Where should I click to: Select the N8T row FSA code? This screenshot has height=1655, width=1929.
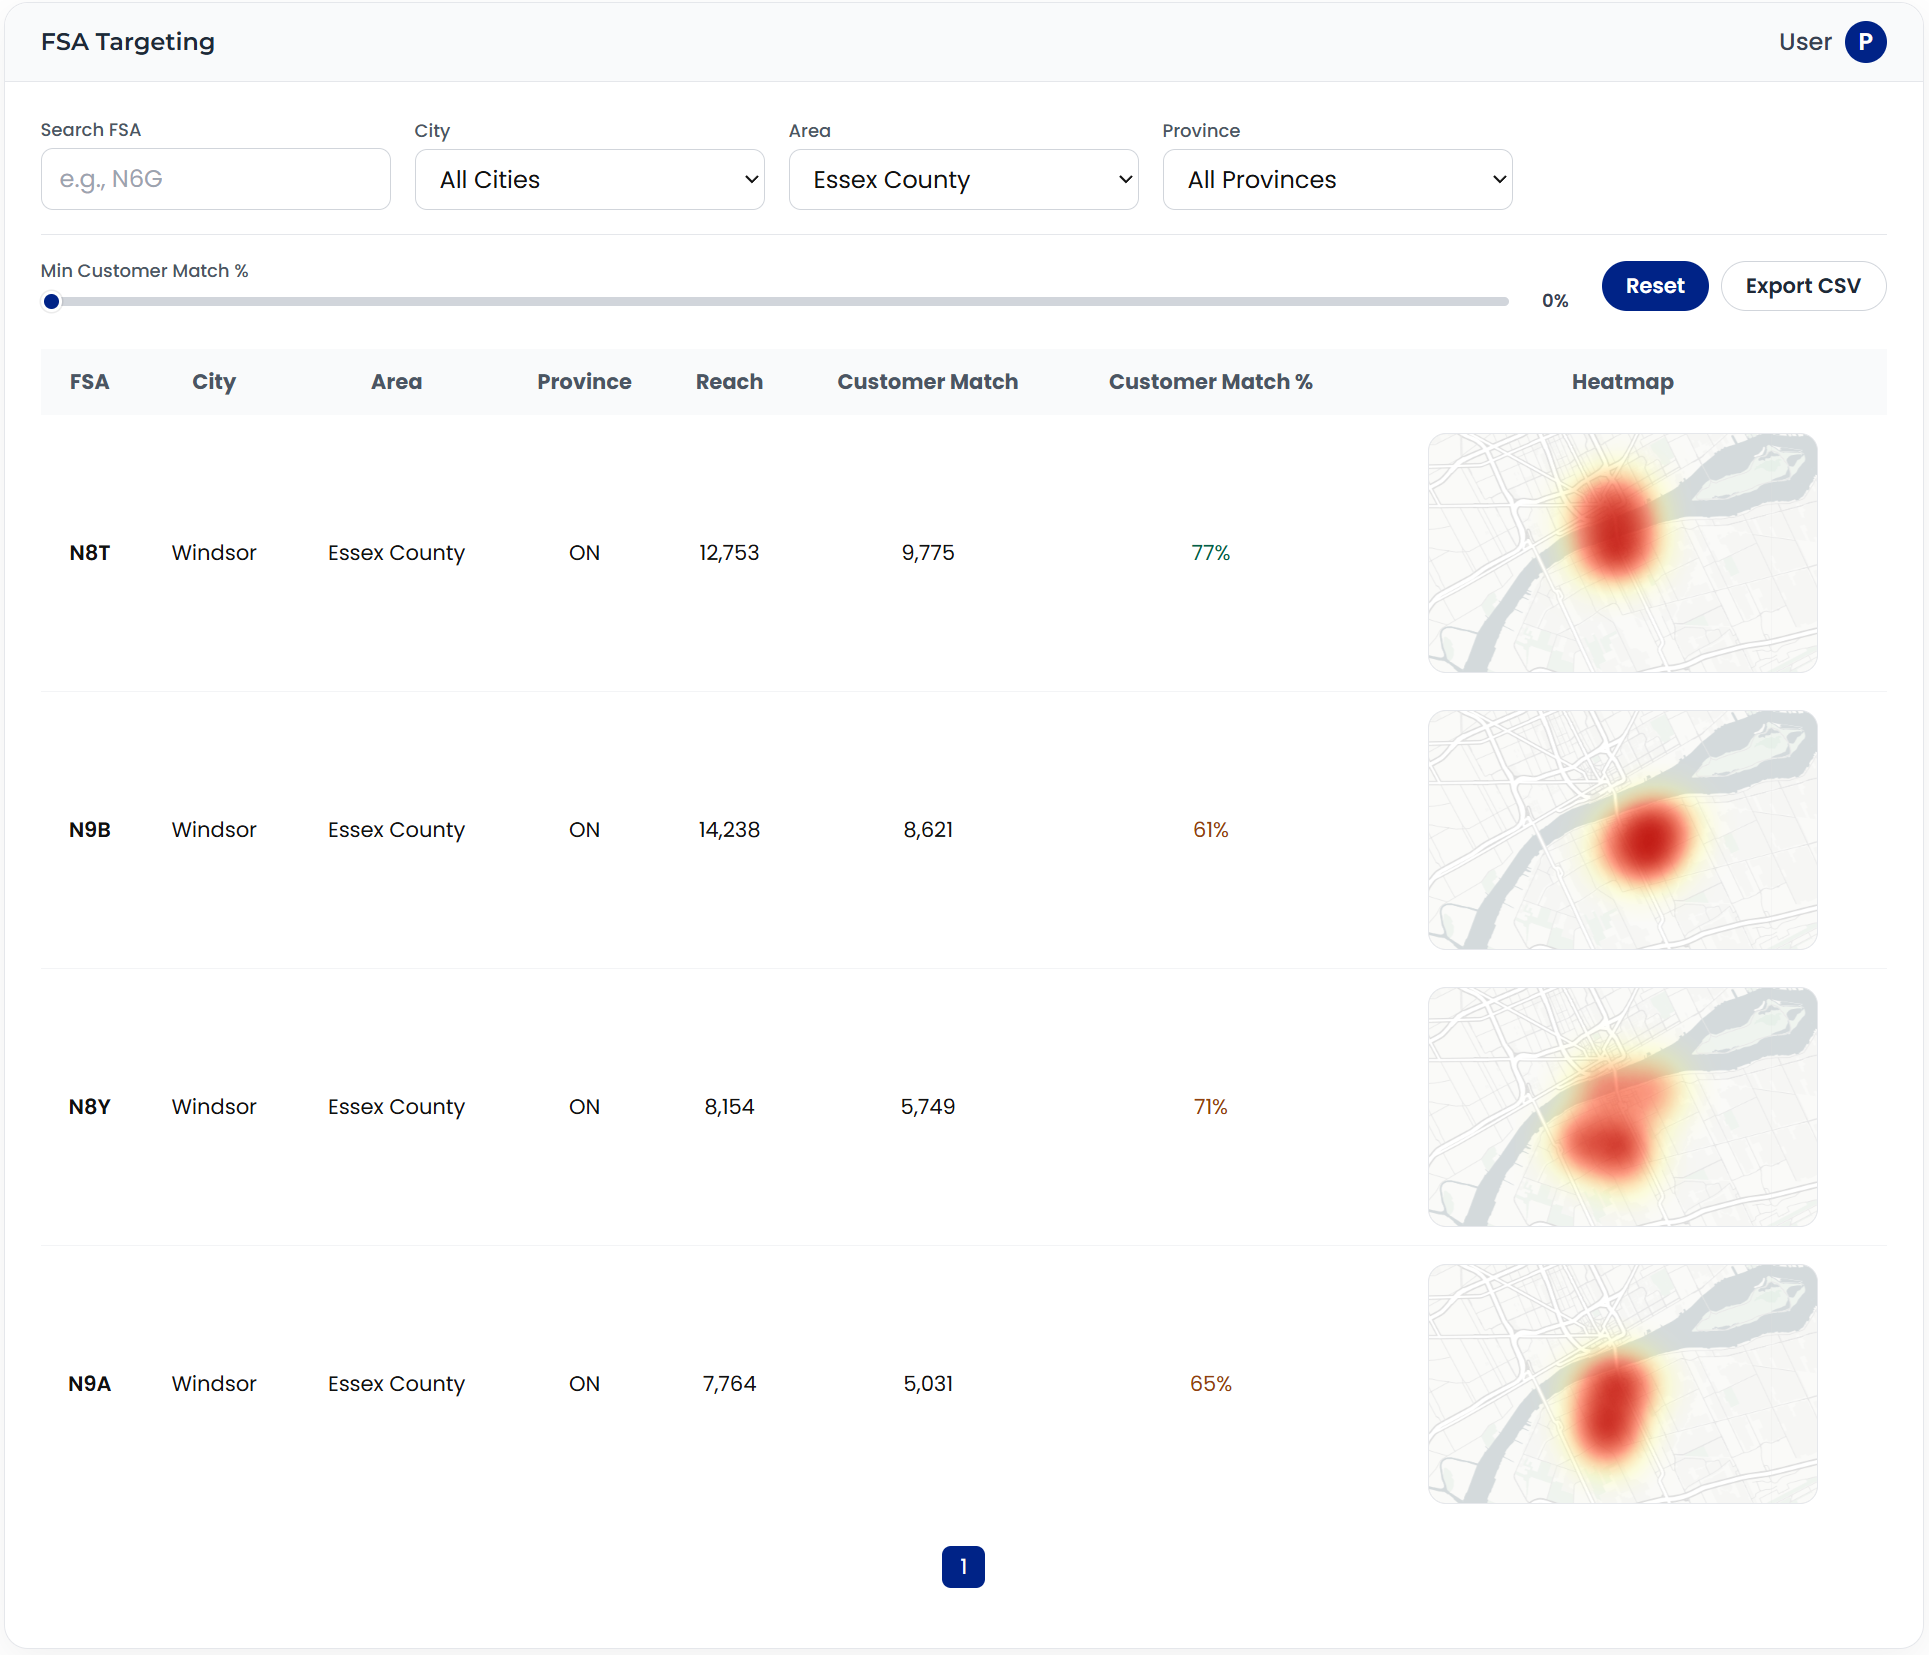89,553
